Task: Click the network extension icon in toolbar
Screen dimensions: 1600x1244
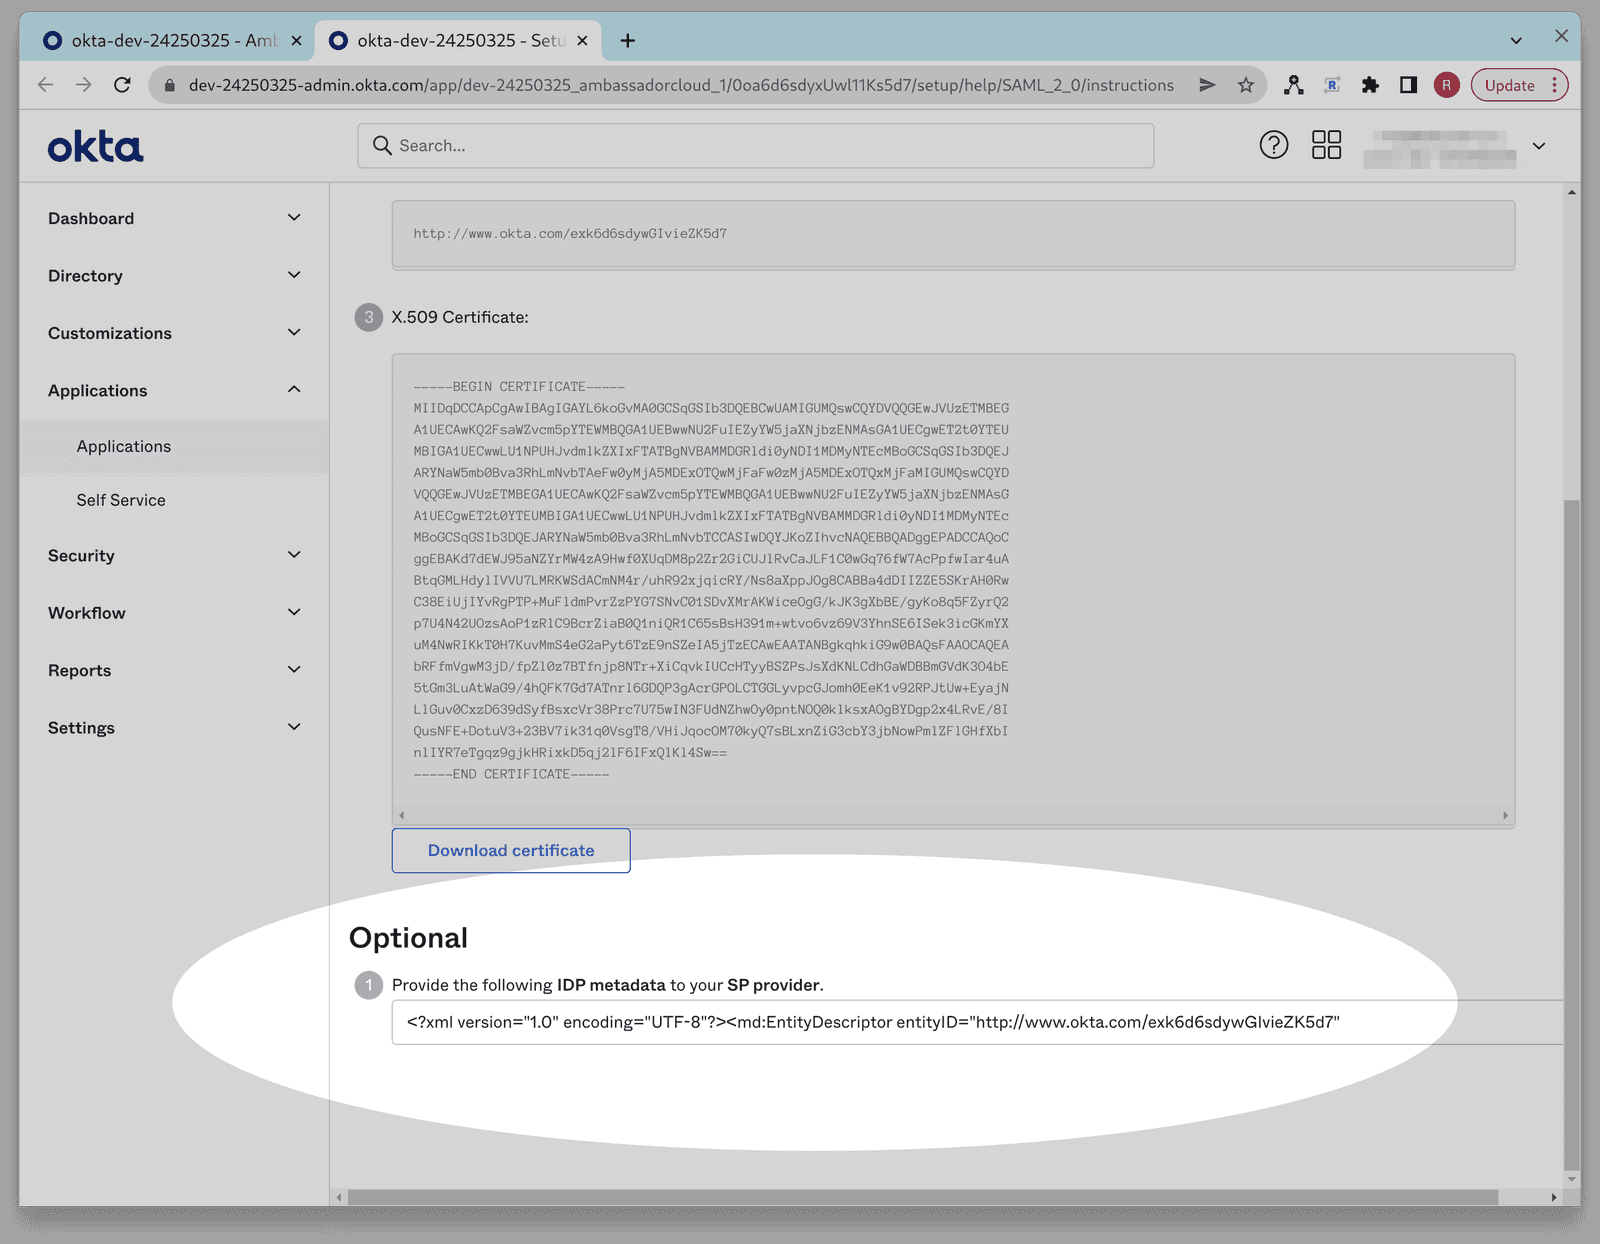Action: tap(1294, 85)
